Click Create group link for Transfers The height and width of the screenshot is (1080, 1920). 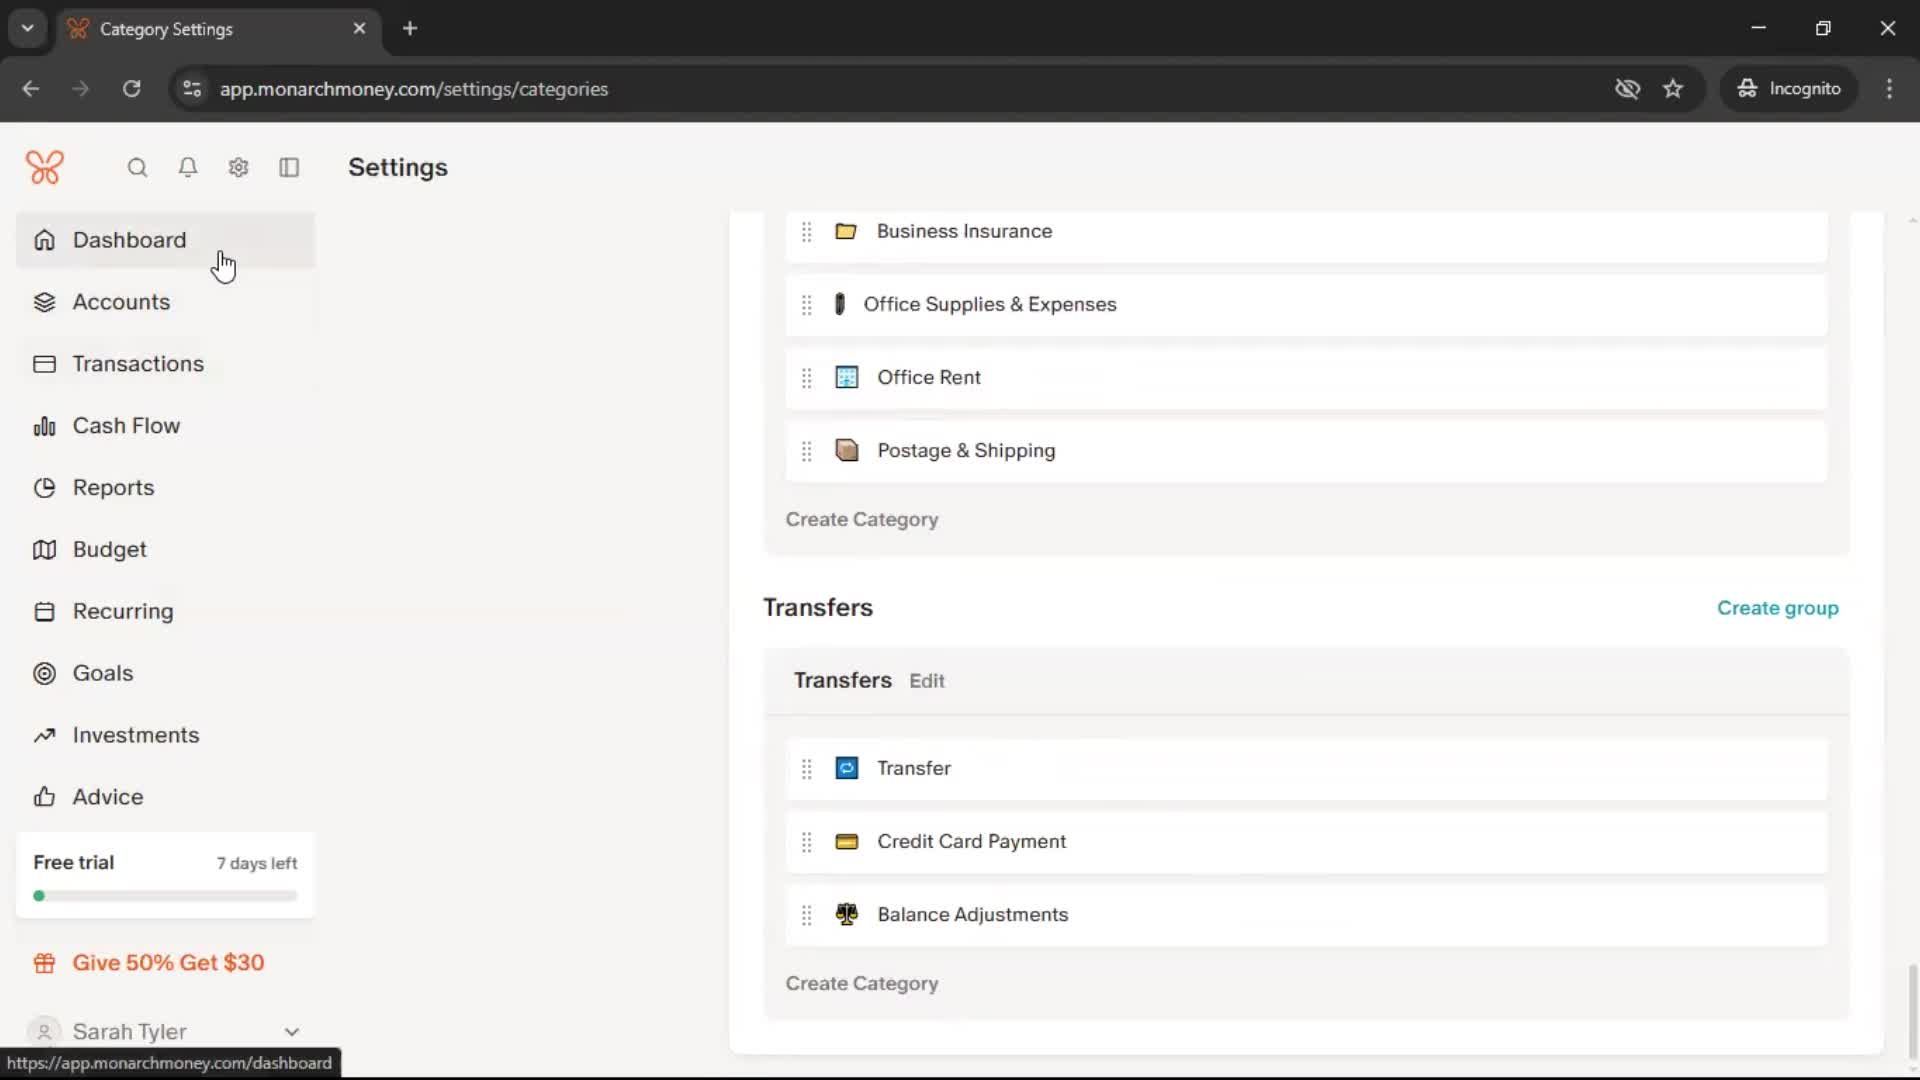1777,608
